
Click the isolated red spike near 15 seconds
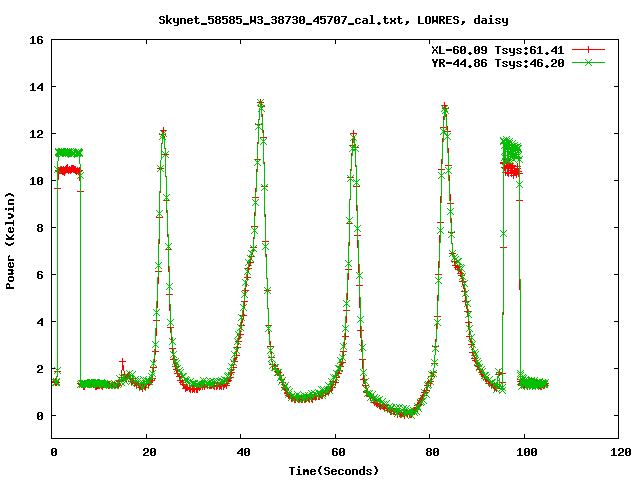(x=122, y=362)
